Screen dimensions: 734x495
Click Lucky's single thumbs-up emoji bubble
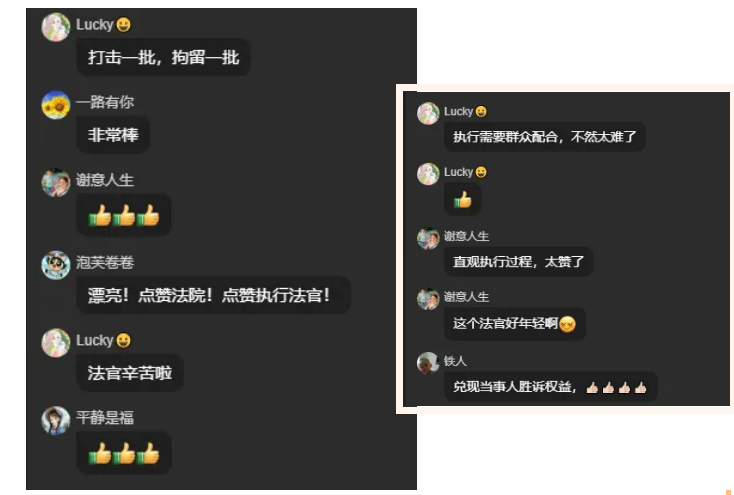click(x=462, y=199)
